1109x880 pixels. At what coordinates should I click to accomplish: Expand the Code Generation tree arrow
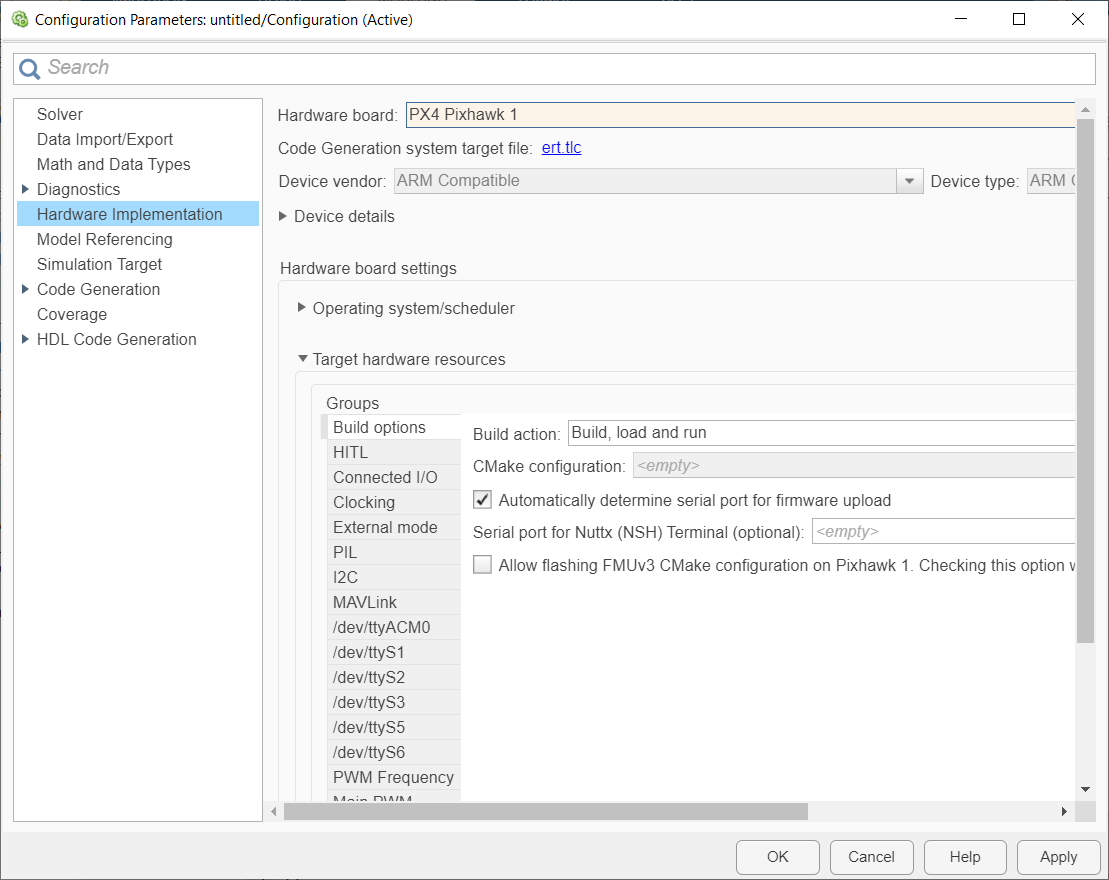(x=25, y=289)
